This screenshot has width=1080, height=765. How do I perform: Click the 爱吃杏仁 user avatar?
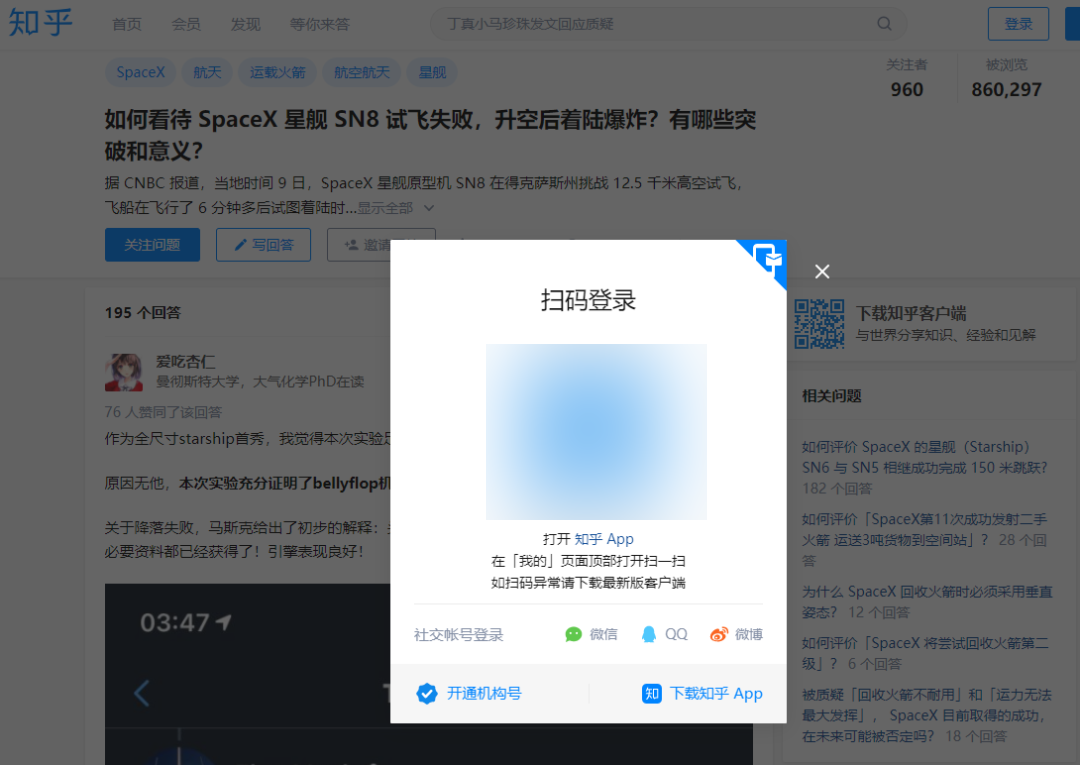point(124,372)
